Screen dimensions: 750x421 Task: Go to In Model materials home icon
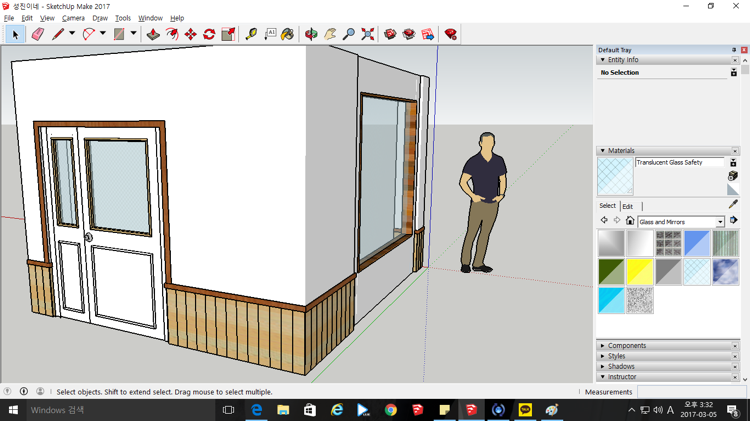click(x=630, y=221)
